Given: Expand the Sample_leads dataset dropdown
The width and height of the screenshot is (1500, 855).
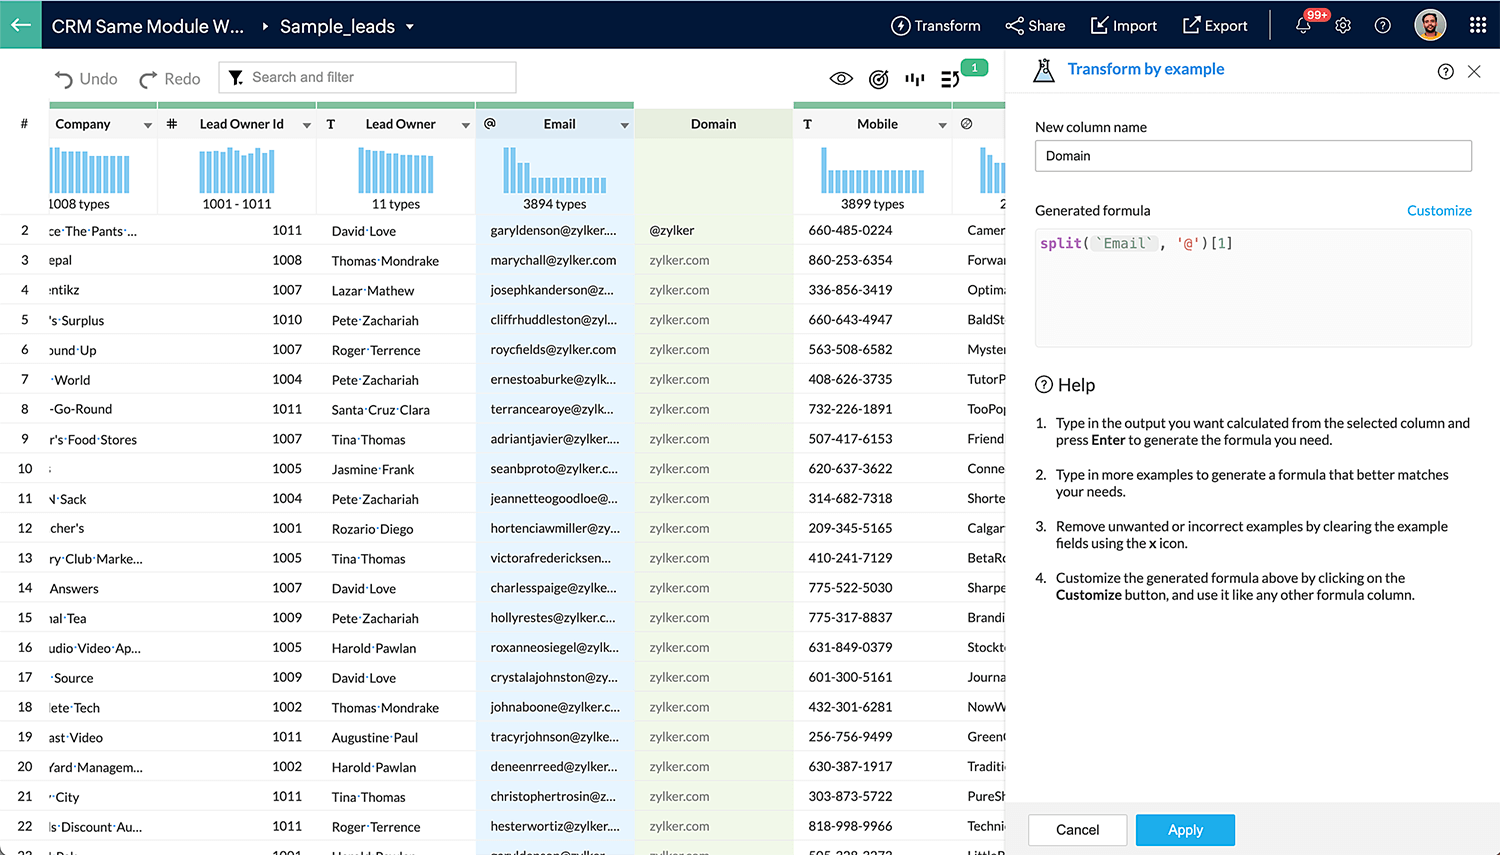Looking at the screenshot, I should 410,27.
